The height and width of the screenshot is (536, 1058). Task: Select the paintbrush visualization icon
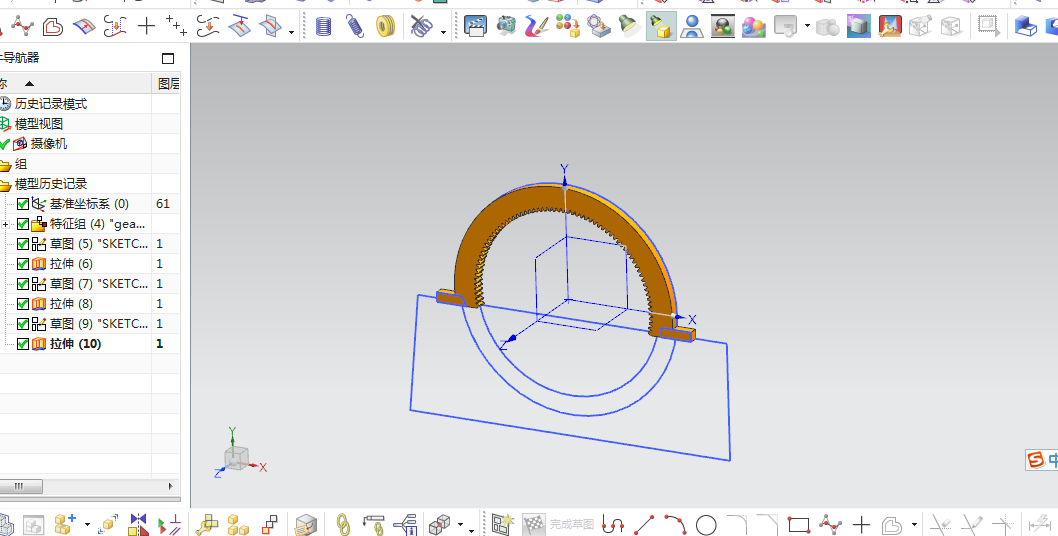coord(536,26)
